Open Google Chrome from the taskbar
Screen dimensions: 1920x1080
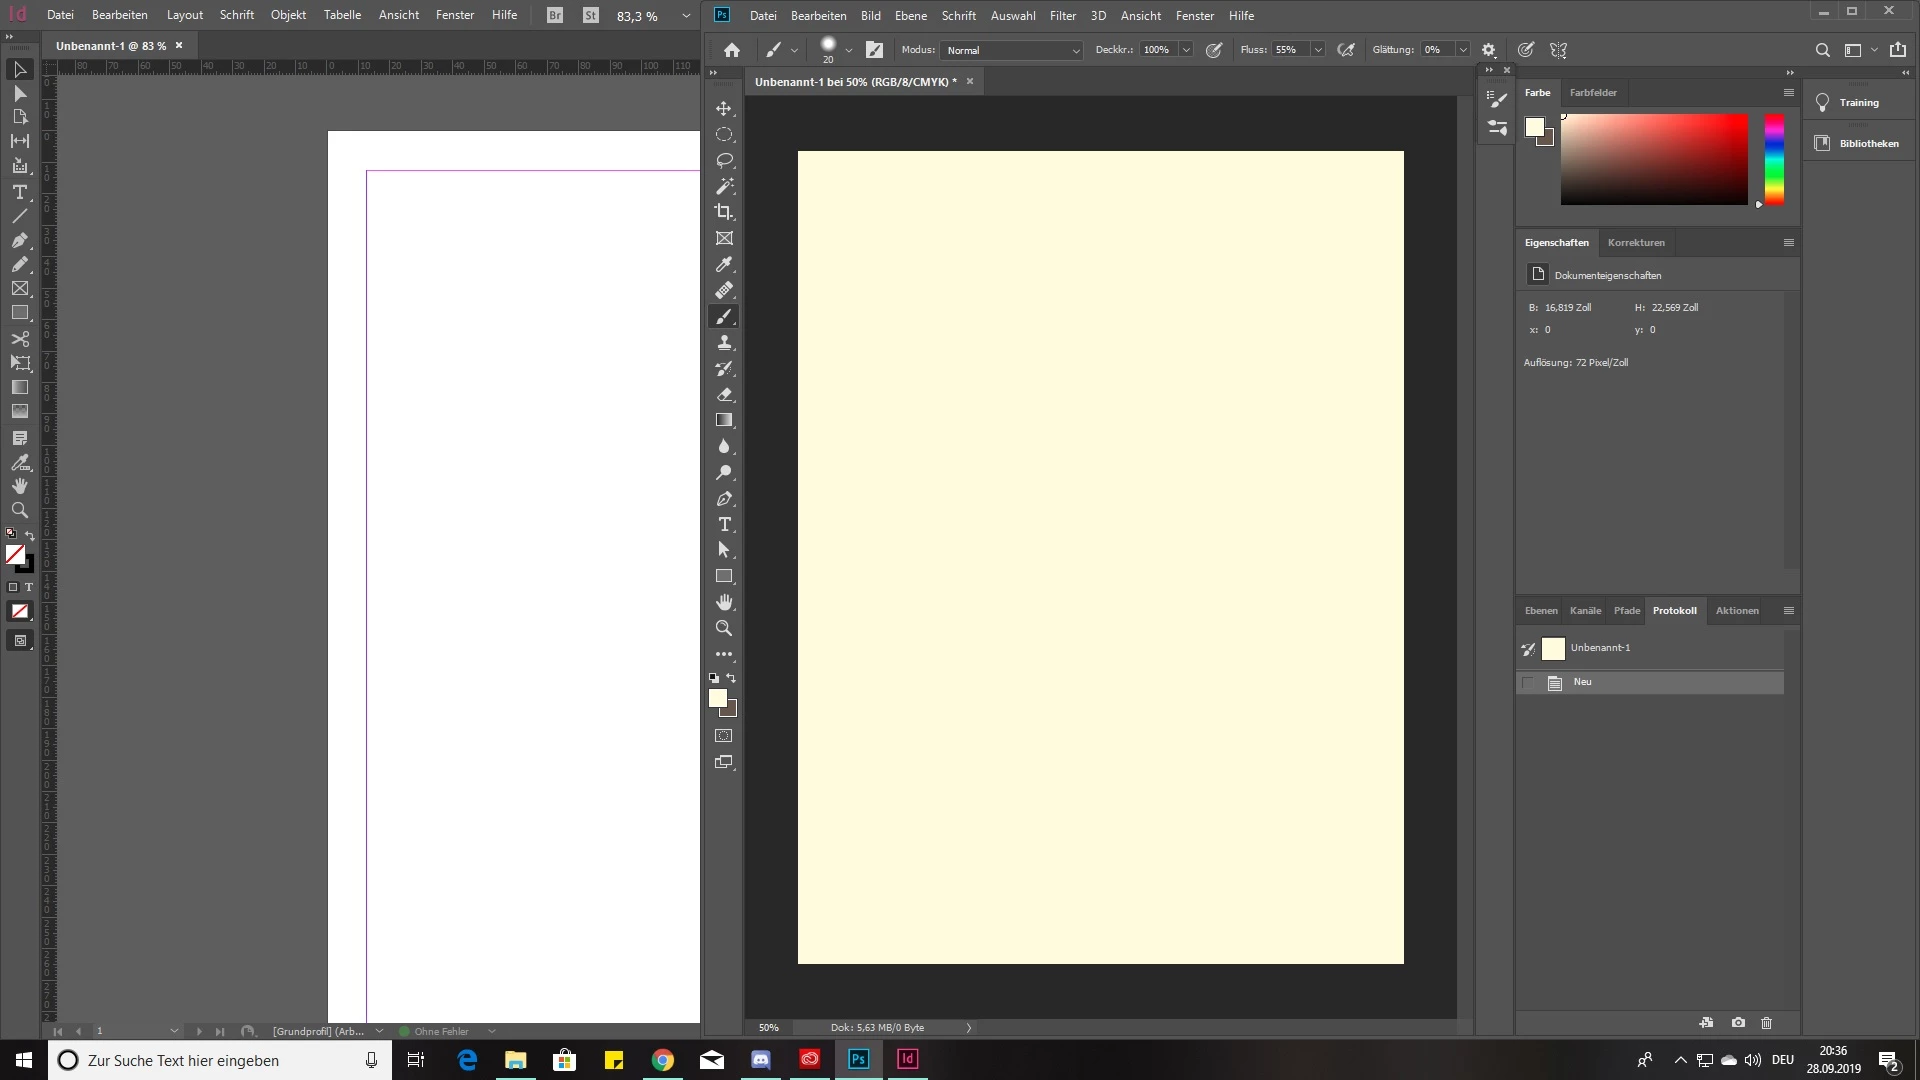(663, 1060)
